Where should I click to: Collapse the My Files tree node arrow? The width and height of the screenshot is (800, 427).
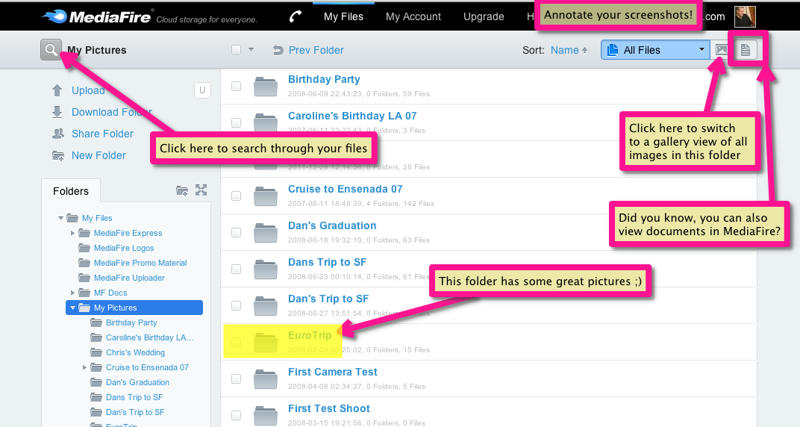[x=61, y=218]
